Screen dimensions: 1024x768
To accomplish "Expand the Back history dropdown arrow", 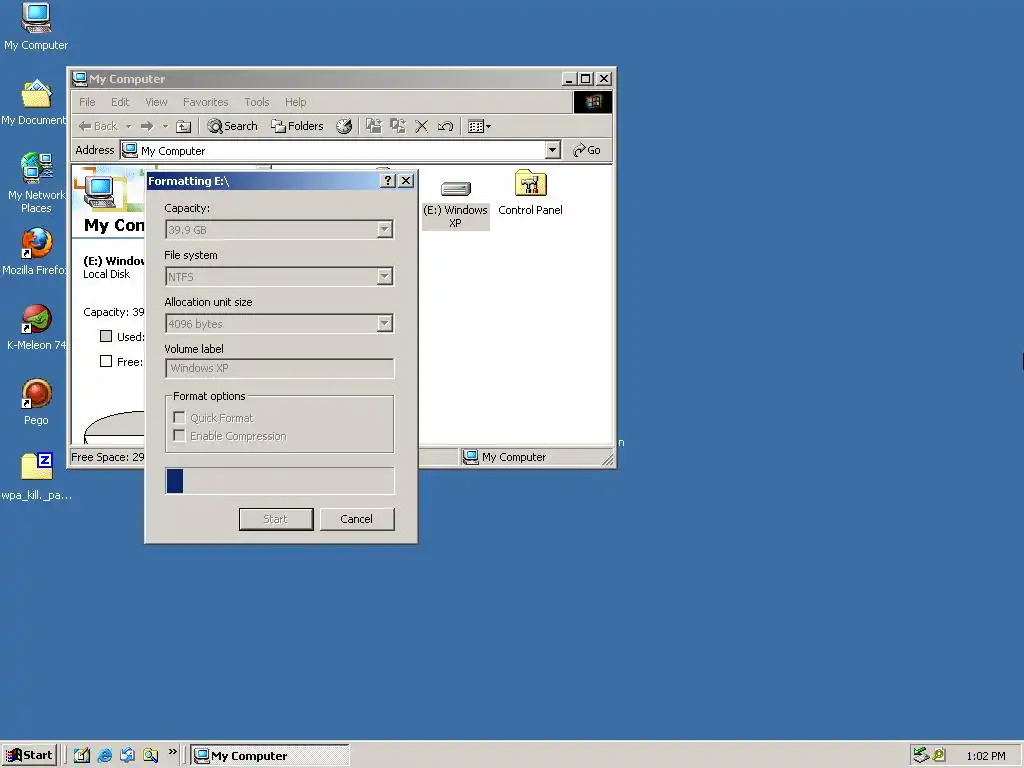I will coord(129,126).
